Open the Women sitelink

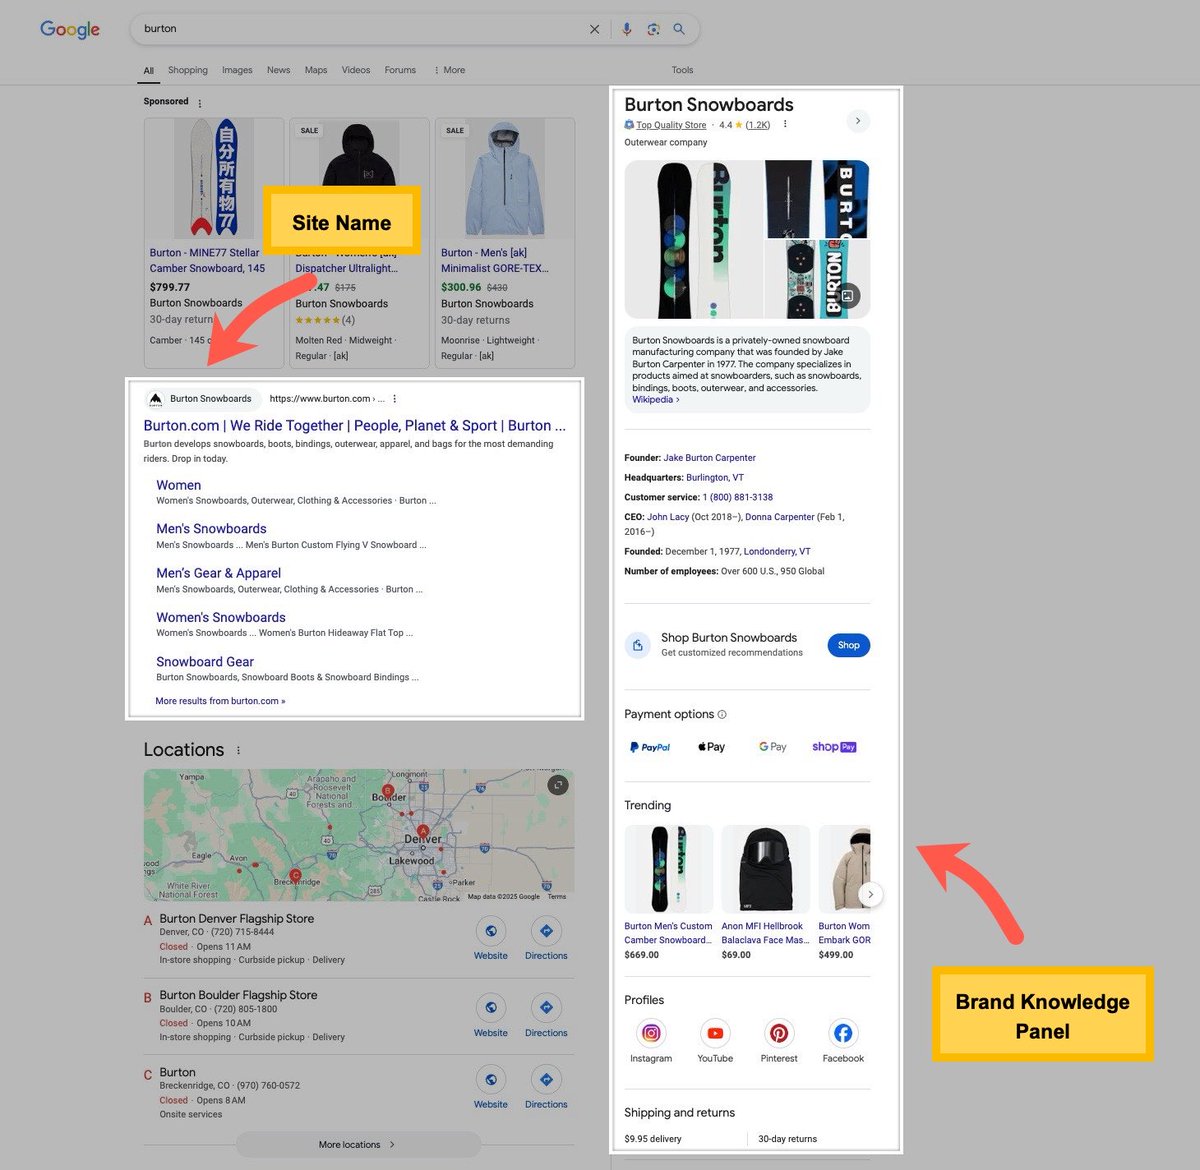click(x=179, y=485)
